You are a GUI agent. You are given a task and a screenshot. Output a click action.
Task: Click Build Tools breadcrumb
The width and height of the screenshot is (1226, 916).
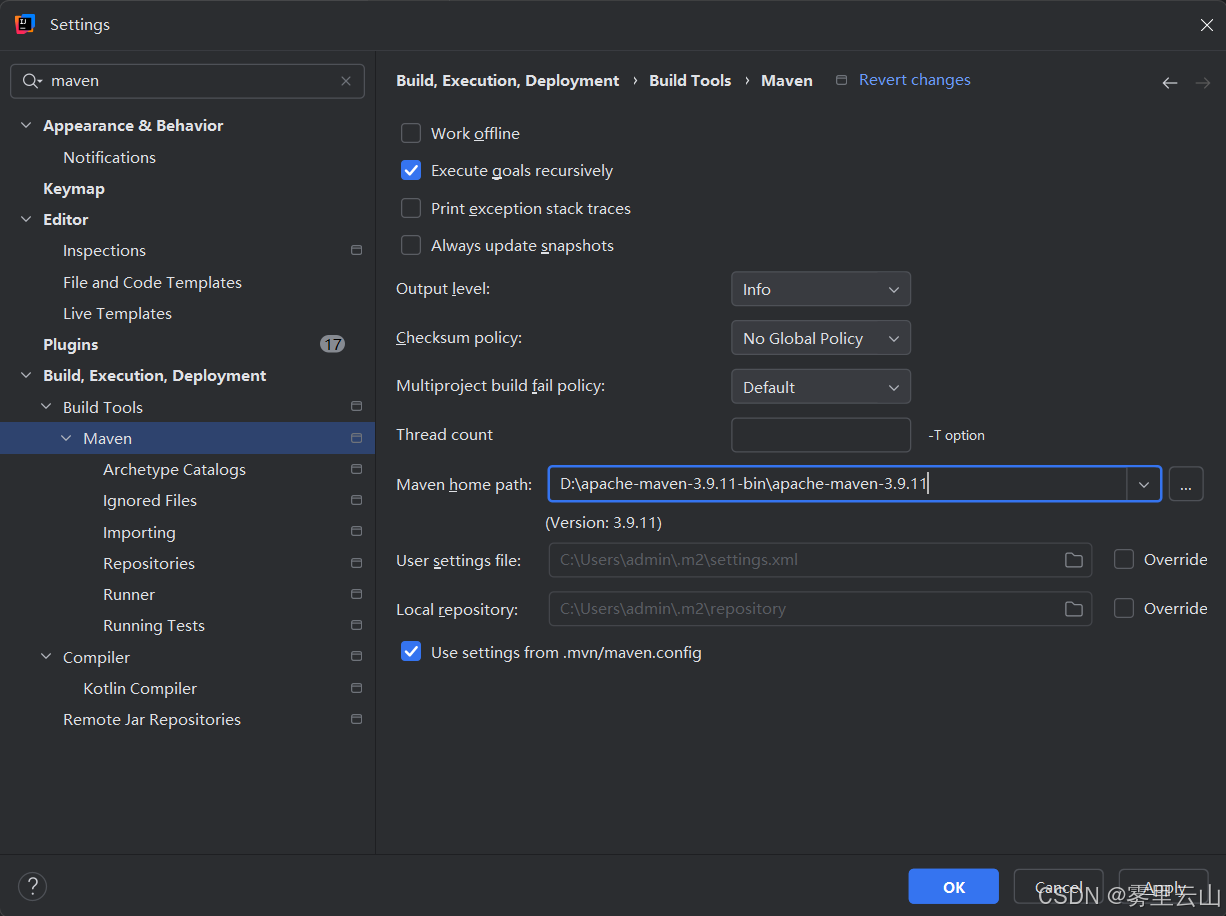[x=690, y=81]
